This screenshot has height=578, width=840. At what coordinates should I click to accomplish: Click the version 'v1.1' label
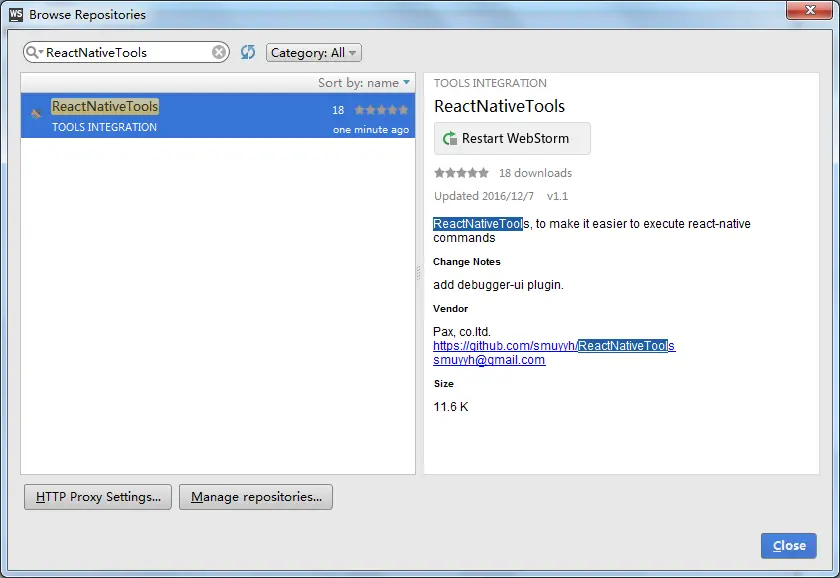point(557,196)
